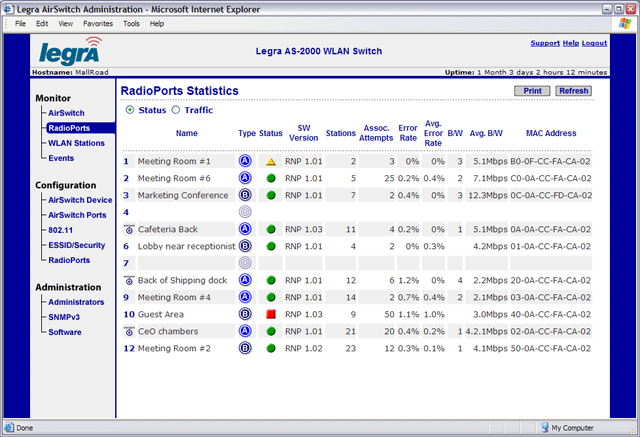Click the antenna icon left of Cafeteria Back

tap(129, 229)
